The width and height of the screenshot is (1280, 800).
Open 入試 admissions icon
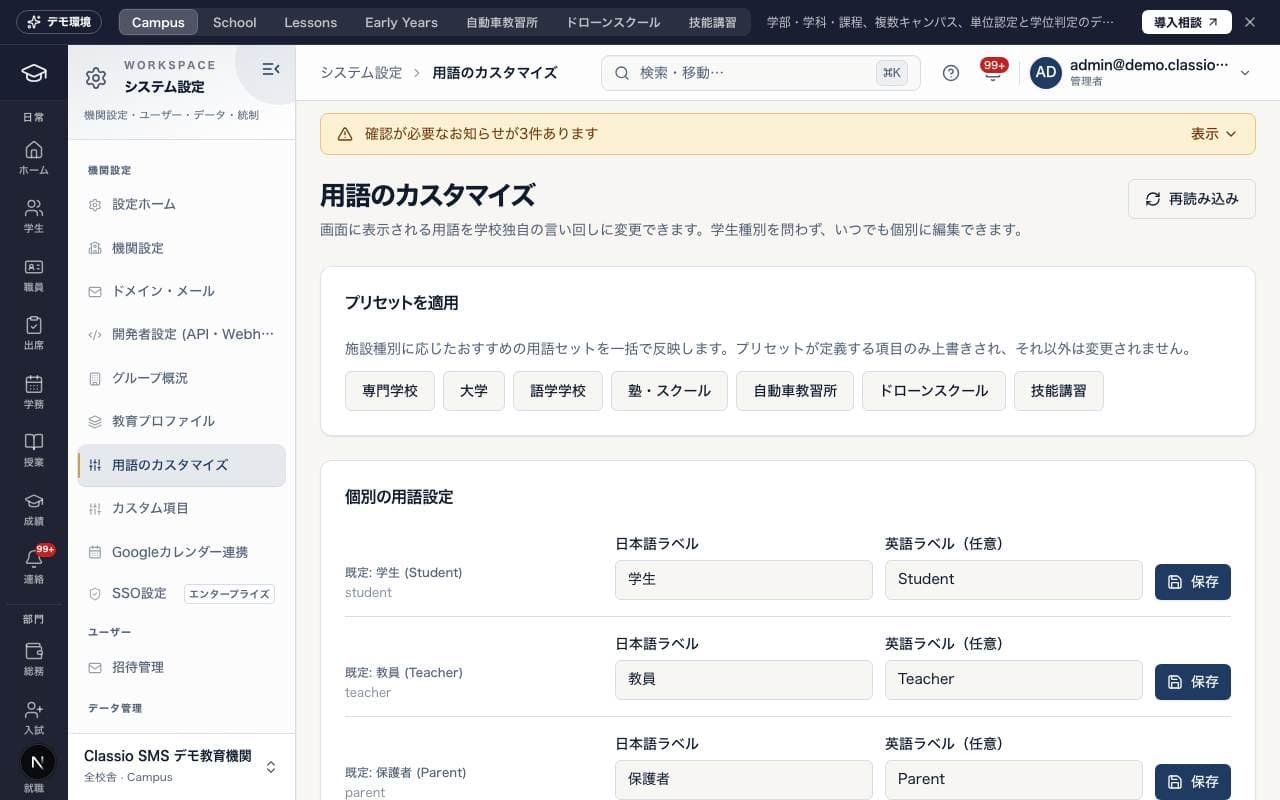pos(33,718)
